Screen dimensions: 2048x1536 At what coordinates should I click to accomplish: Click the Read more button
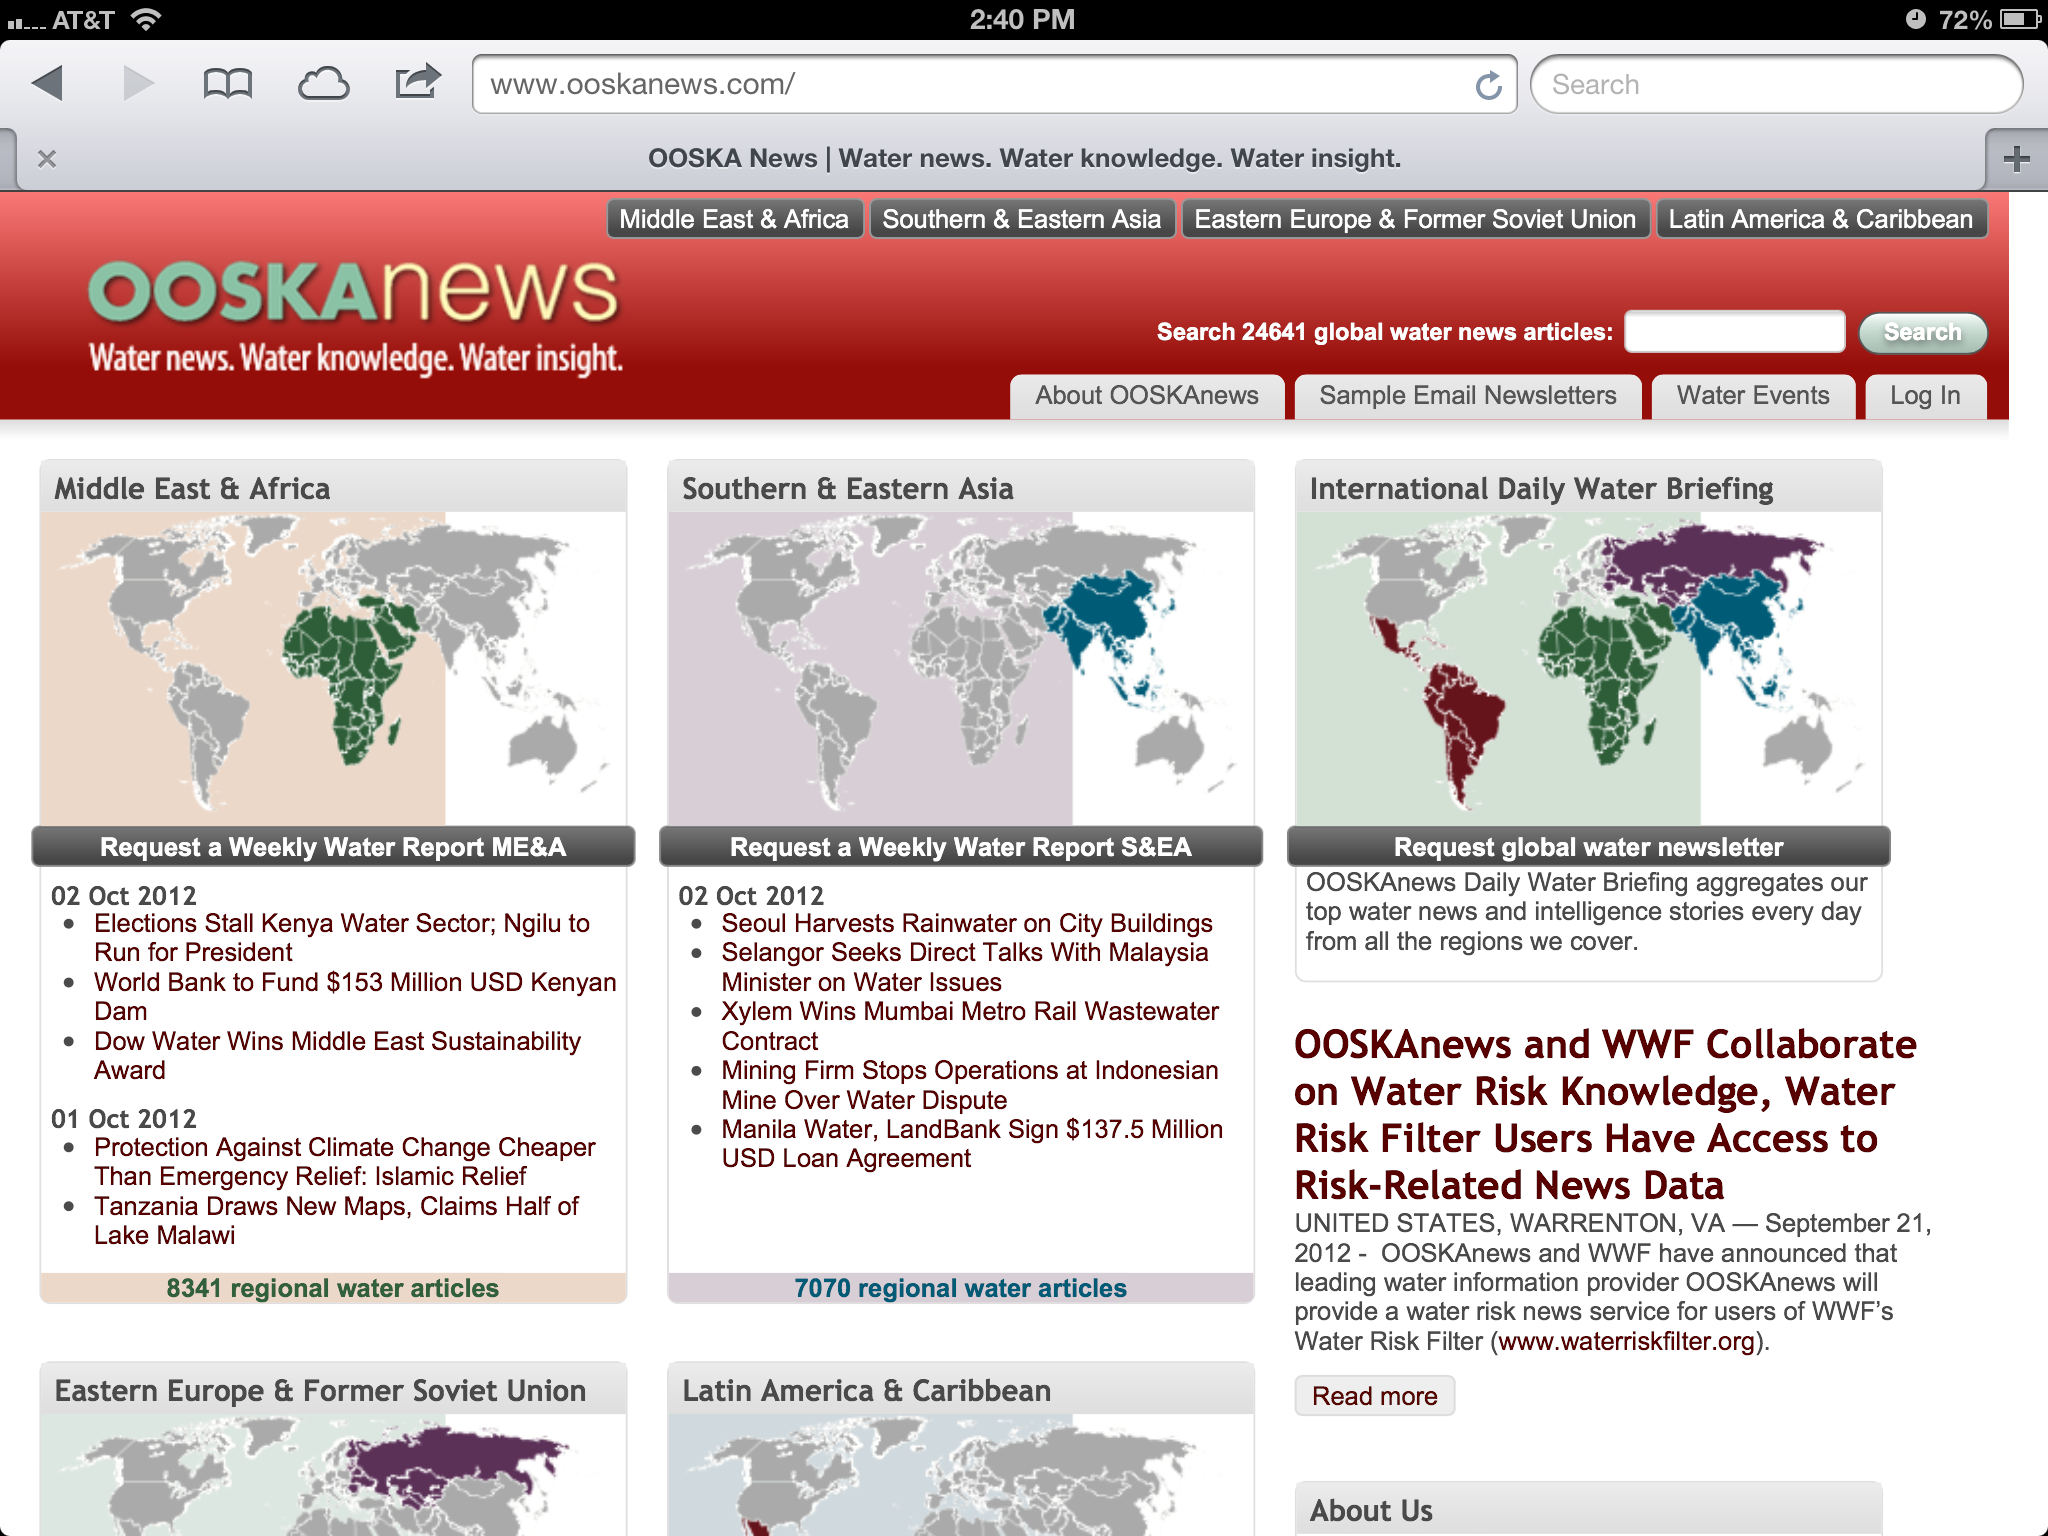(x=1374, y=1396)
